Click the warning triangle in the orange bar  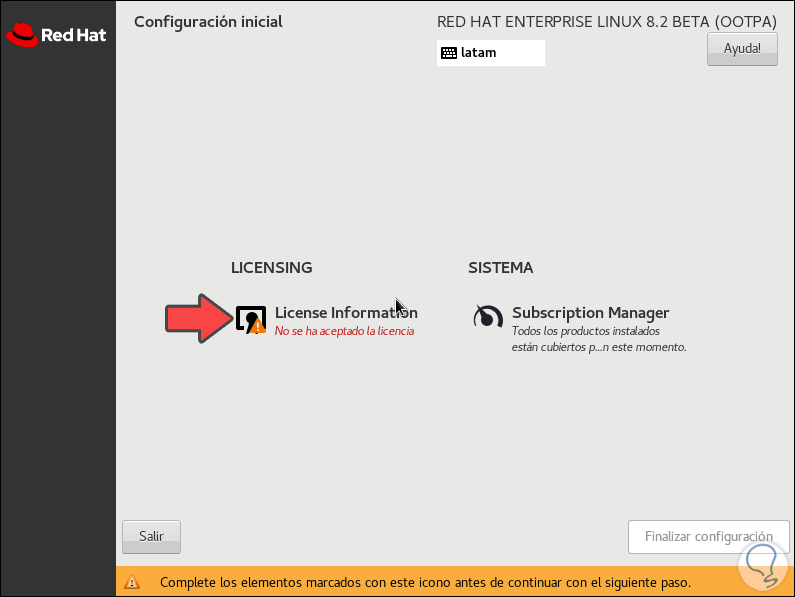(132, 582)
